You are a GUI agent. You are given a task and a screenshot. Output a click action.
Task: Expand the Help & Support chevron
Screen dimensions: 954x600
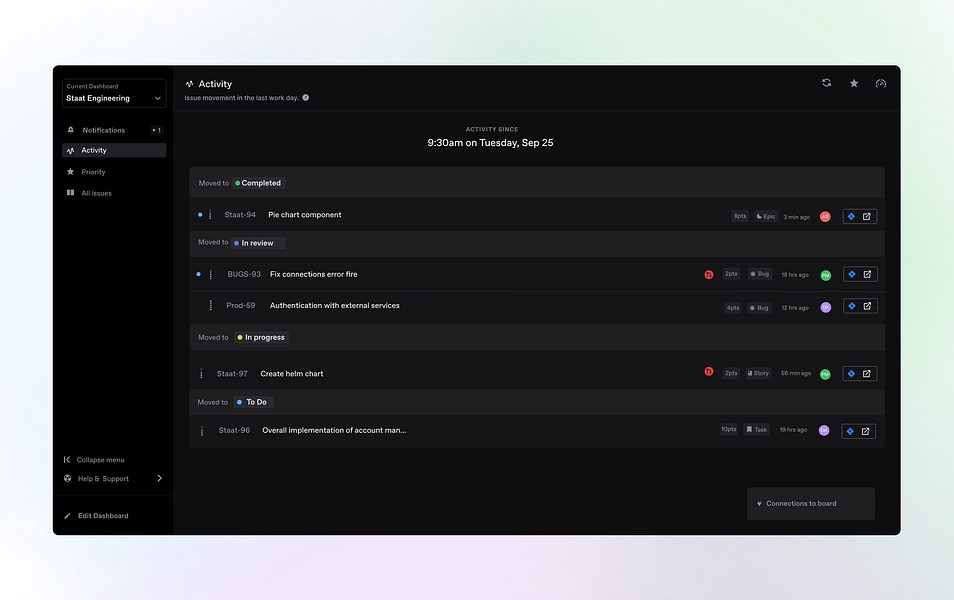tap(159, 478)
